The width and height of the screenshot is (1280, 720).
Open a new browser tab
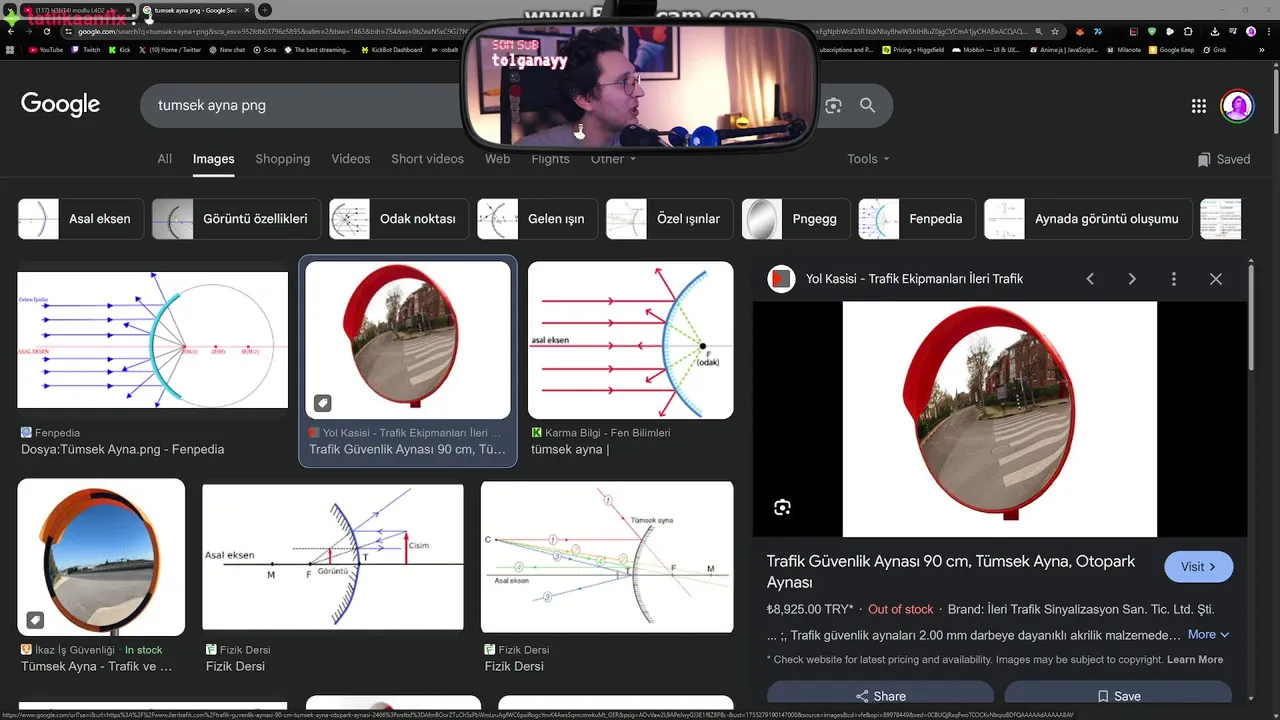264,10
